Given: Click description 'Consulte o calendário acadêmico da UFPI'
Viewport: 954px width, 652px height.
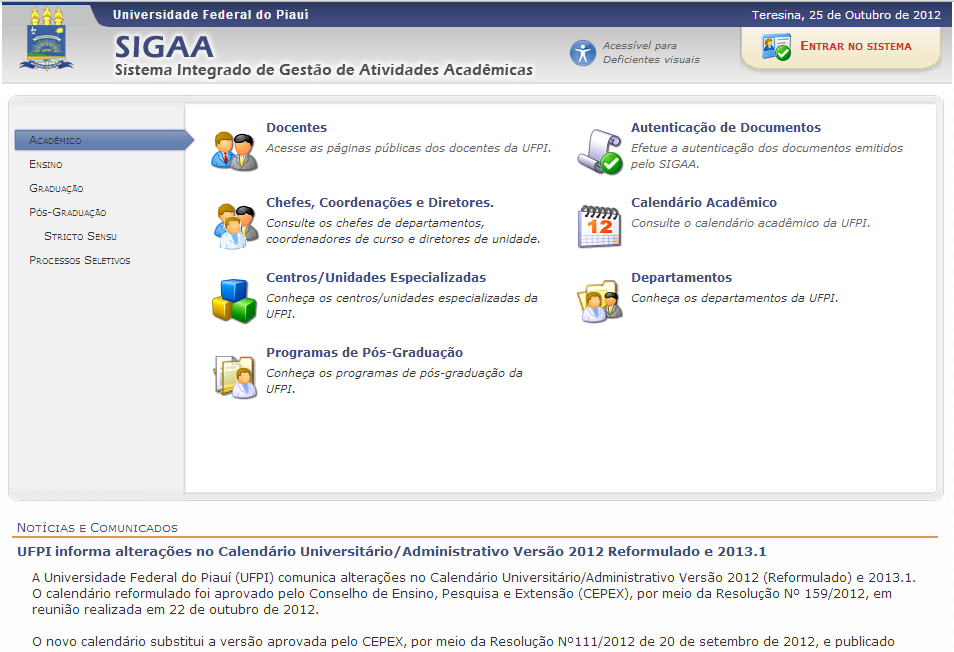Looking at the screenshot, I should pyautogui.click(x=751, y=223).
